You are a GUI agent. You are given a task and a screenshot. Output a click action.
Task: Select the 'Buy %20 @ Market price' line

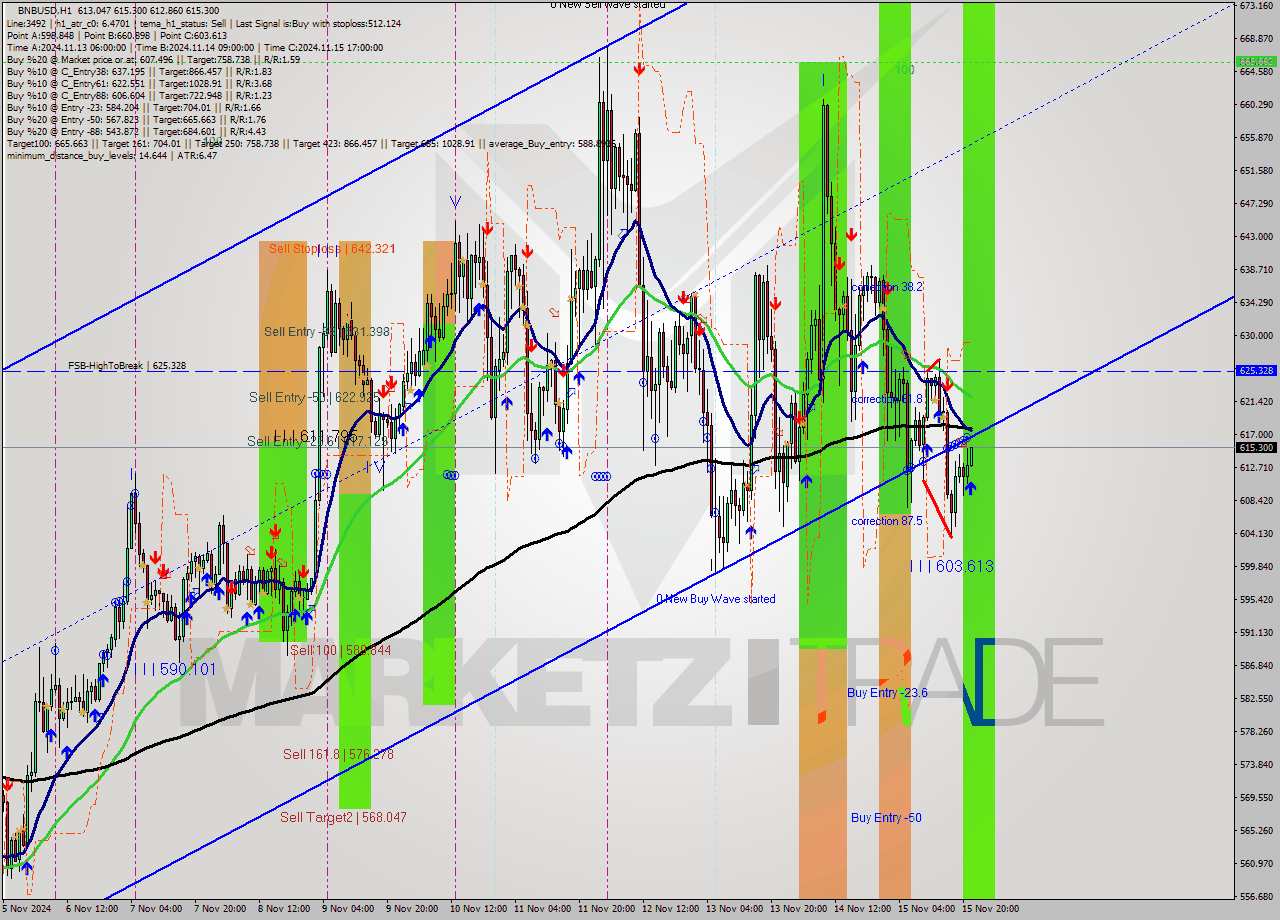[x=153, y=59]
